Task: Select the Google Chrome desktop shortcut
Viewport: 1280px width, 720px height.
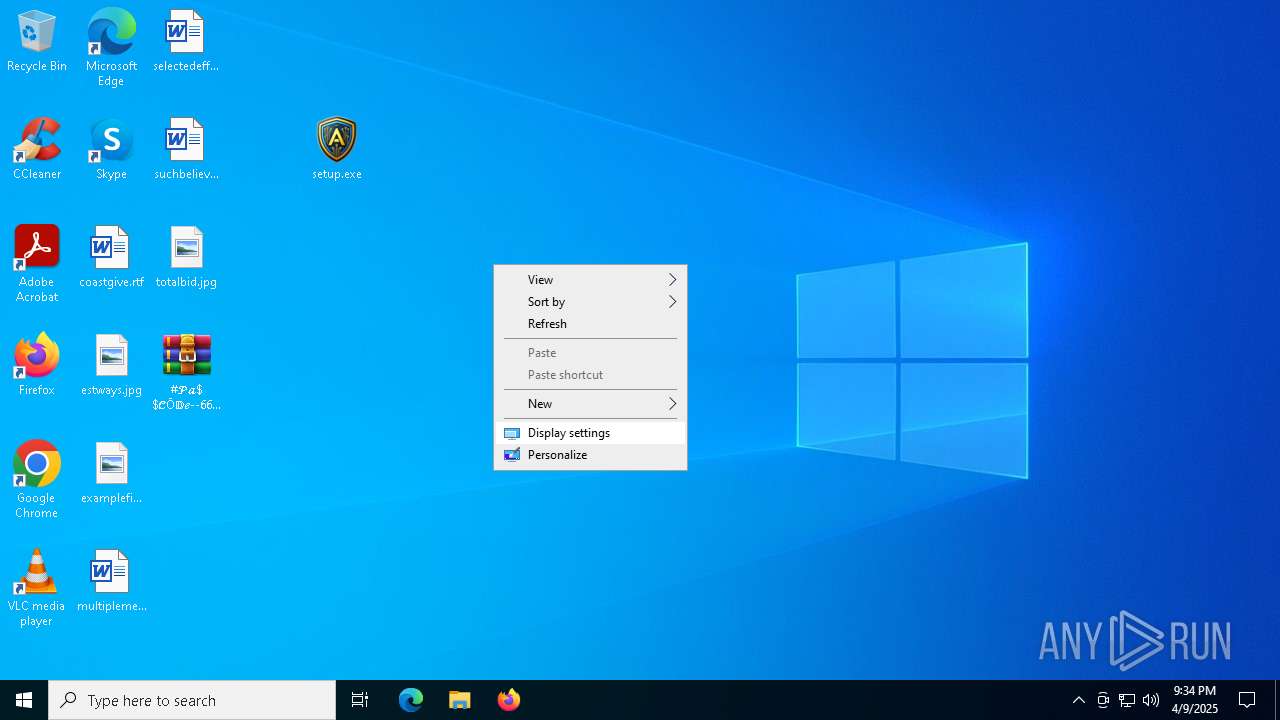Action: pyautogui.click(x=37, y=480)
